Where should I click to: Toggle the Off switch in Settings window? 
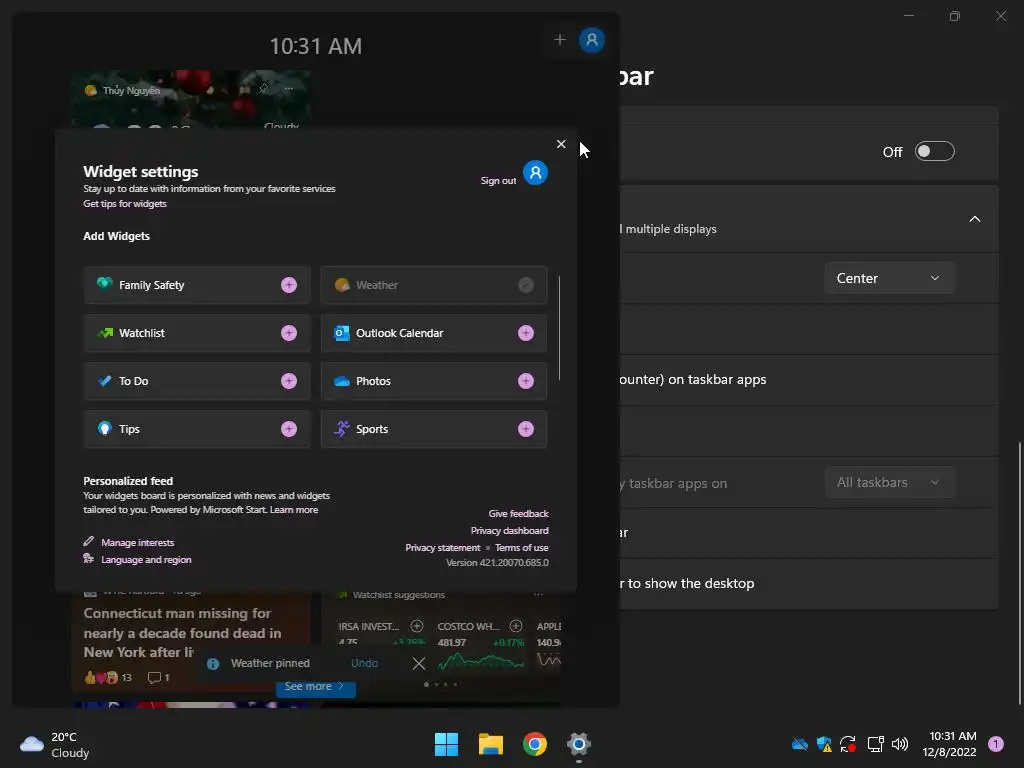click(x=935, y=152)
